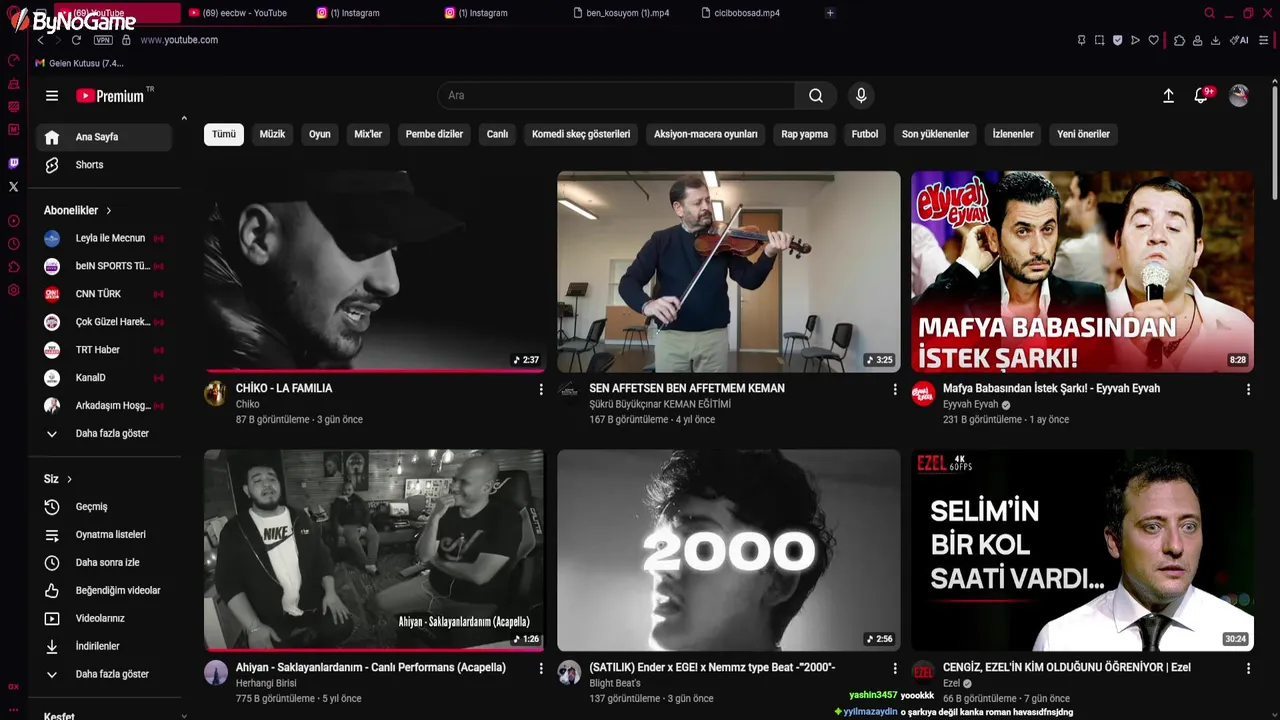
Task: Open the Eyyvah Eyvah channel link
Action: pyautogui.click(x=971, y=405)
